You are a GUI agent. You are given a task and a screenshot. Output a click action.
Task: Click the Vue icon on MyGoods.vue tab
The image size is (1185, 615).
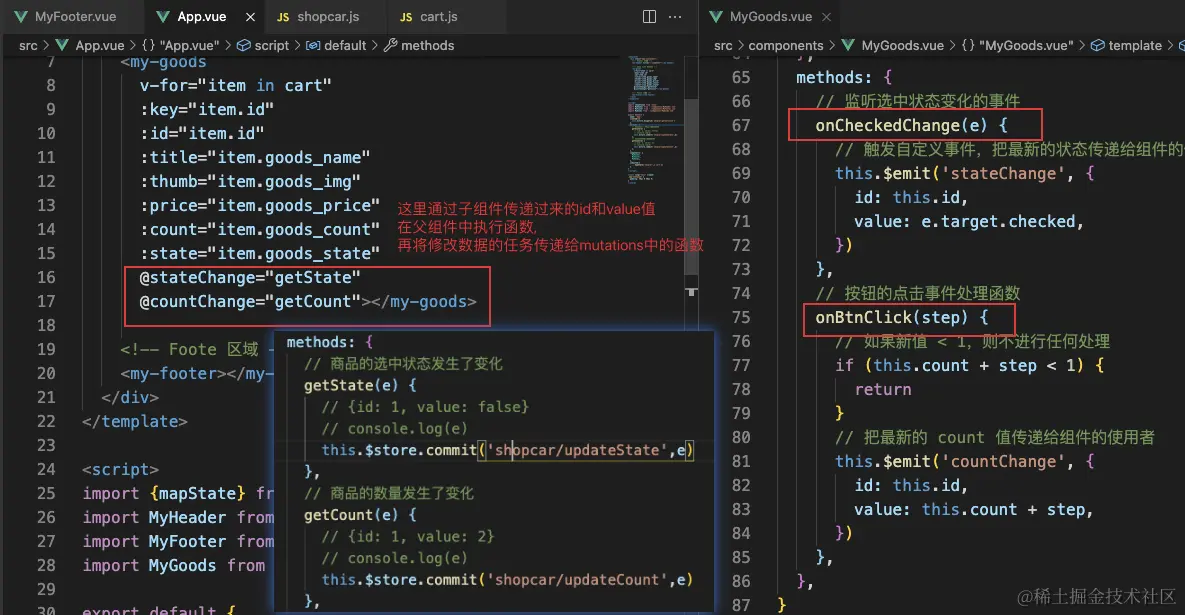click(x=716, y=16)
